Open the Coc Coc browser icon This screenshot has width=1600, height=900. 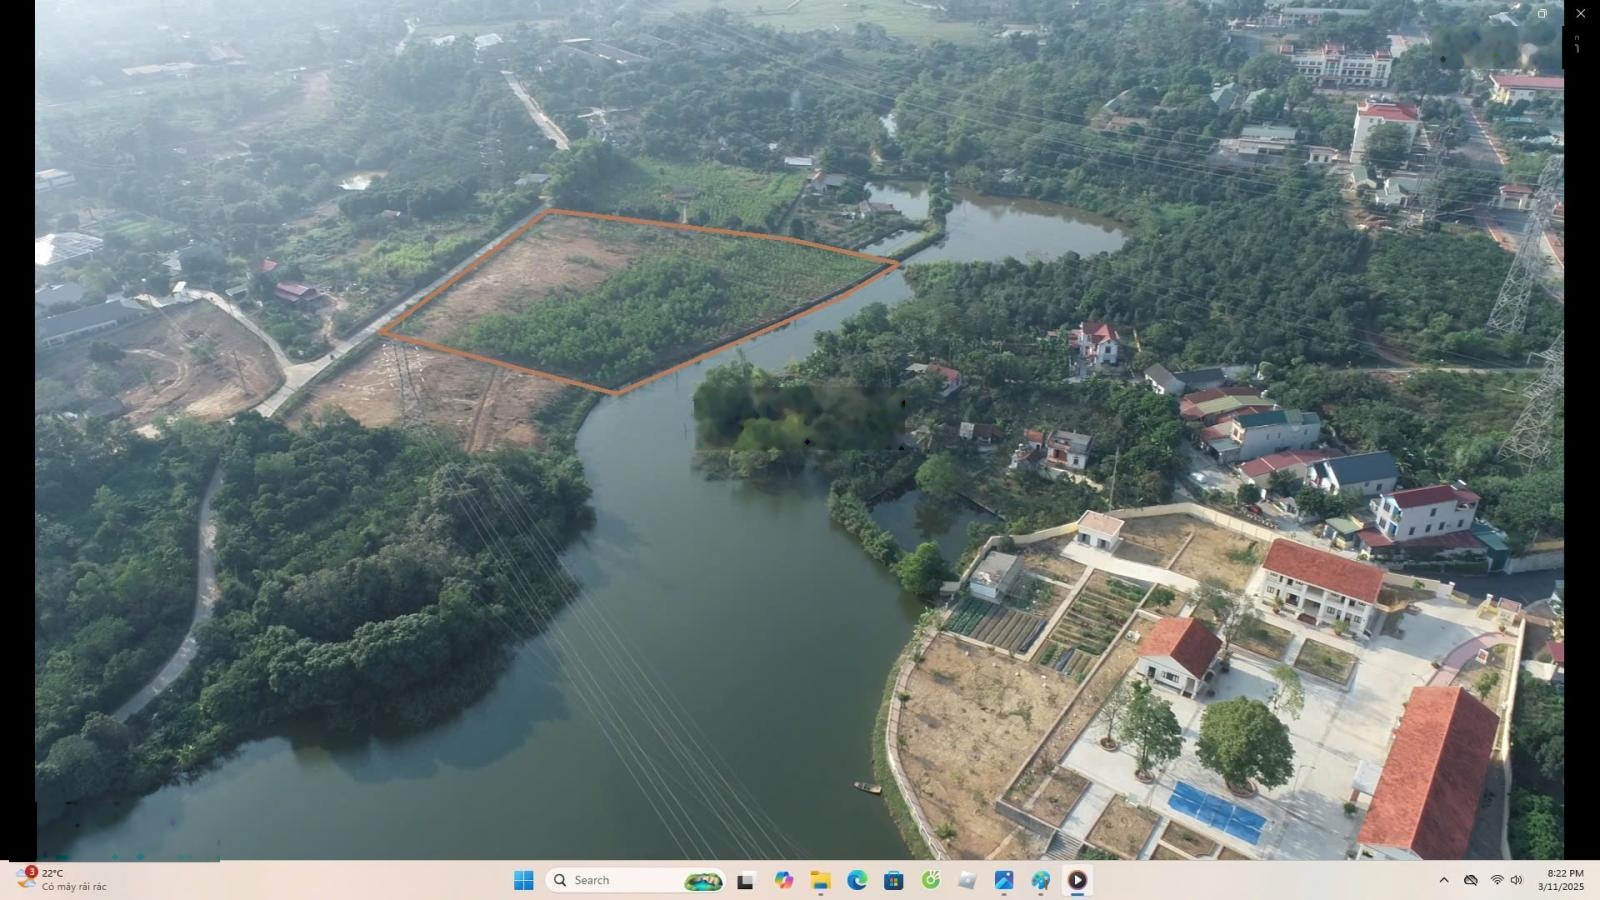click(931, 880)
